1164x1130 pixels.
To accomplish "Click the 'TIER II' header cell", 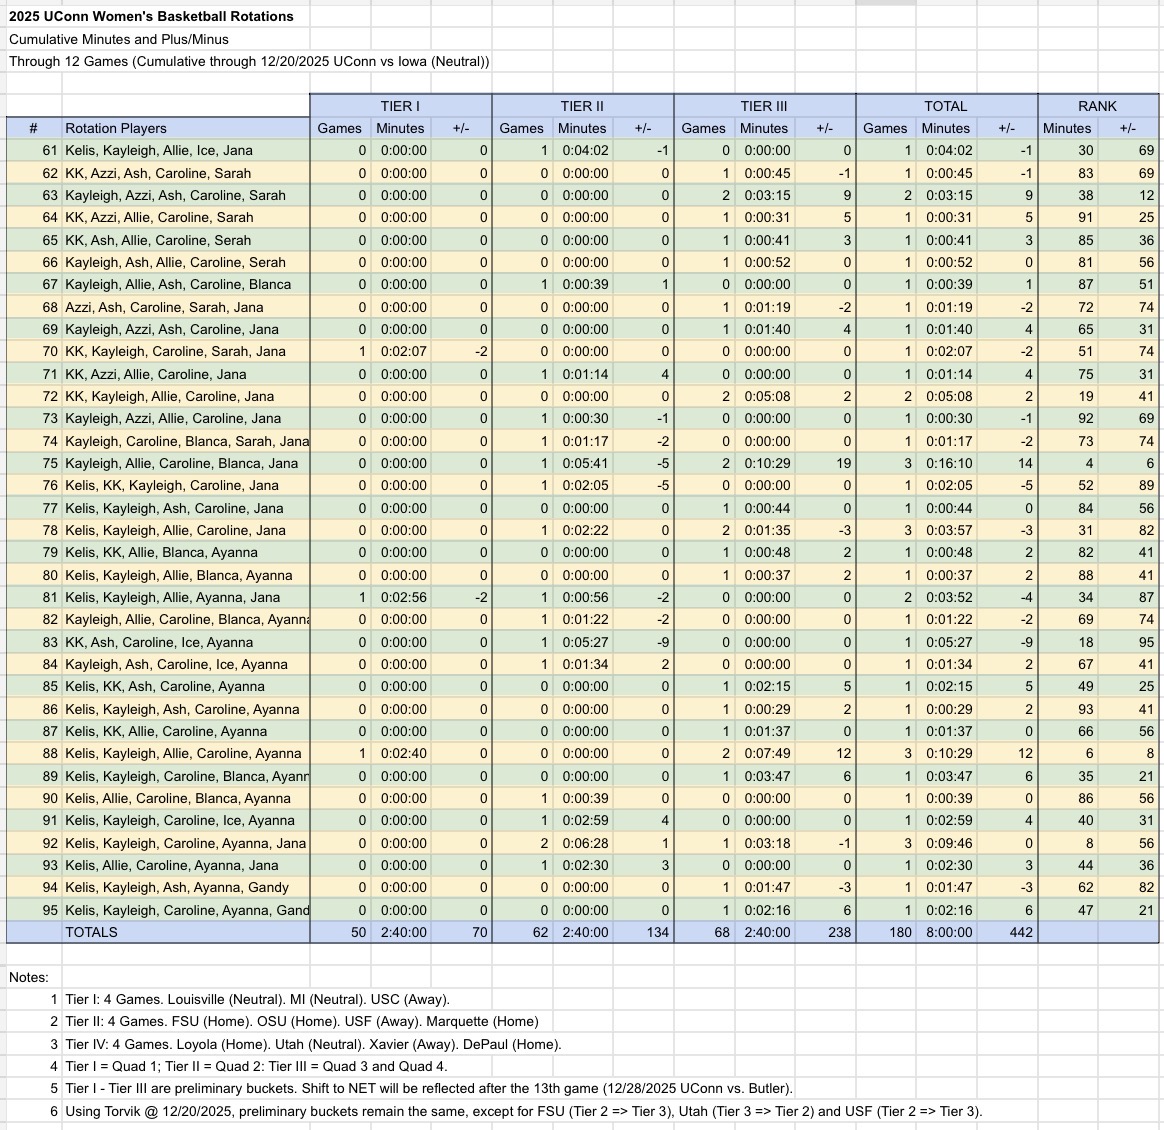I will [582, 106].
